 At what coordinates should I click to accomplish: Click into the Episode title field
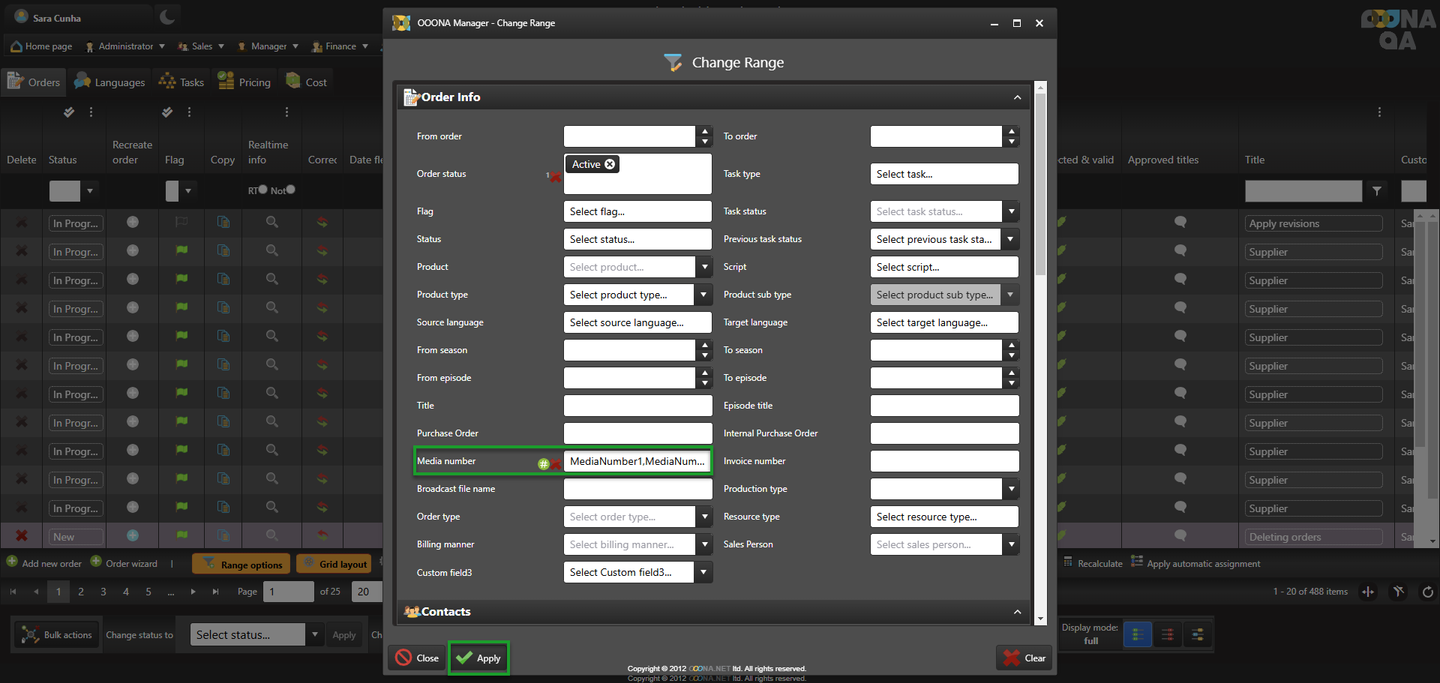coord(944,406)
